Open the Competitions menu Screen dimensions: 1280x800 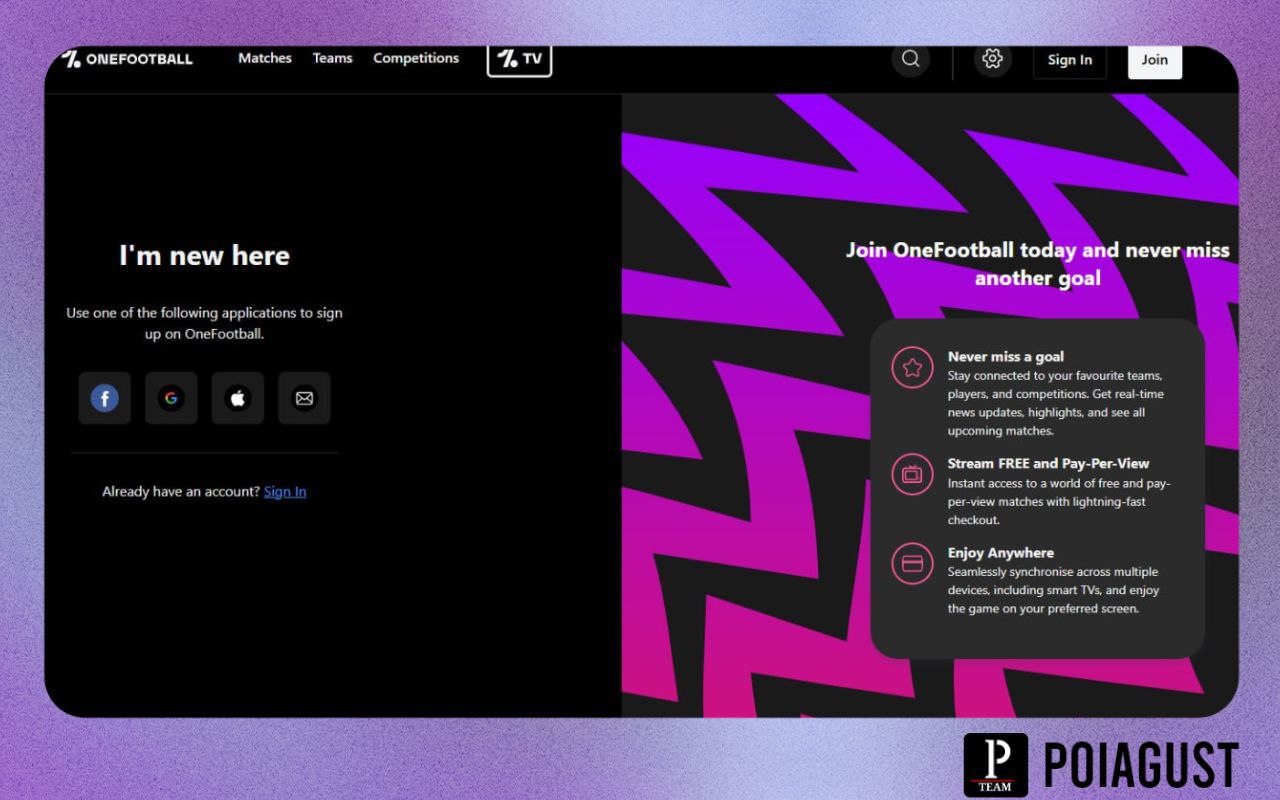click(416, 58)
